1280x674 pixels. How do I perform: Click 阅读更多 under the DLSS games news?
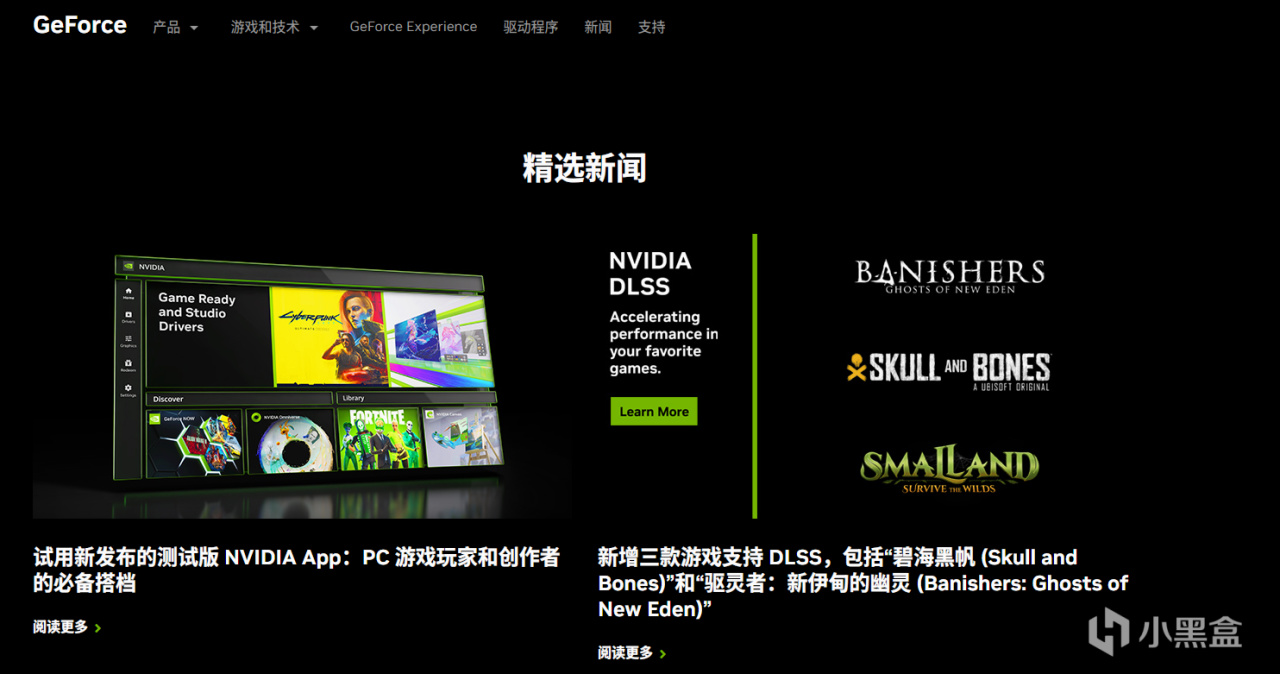[x=623, y=652]
